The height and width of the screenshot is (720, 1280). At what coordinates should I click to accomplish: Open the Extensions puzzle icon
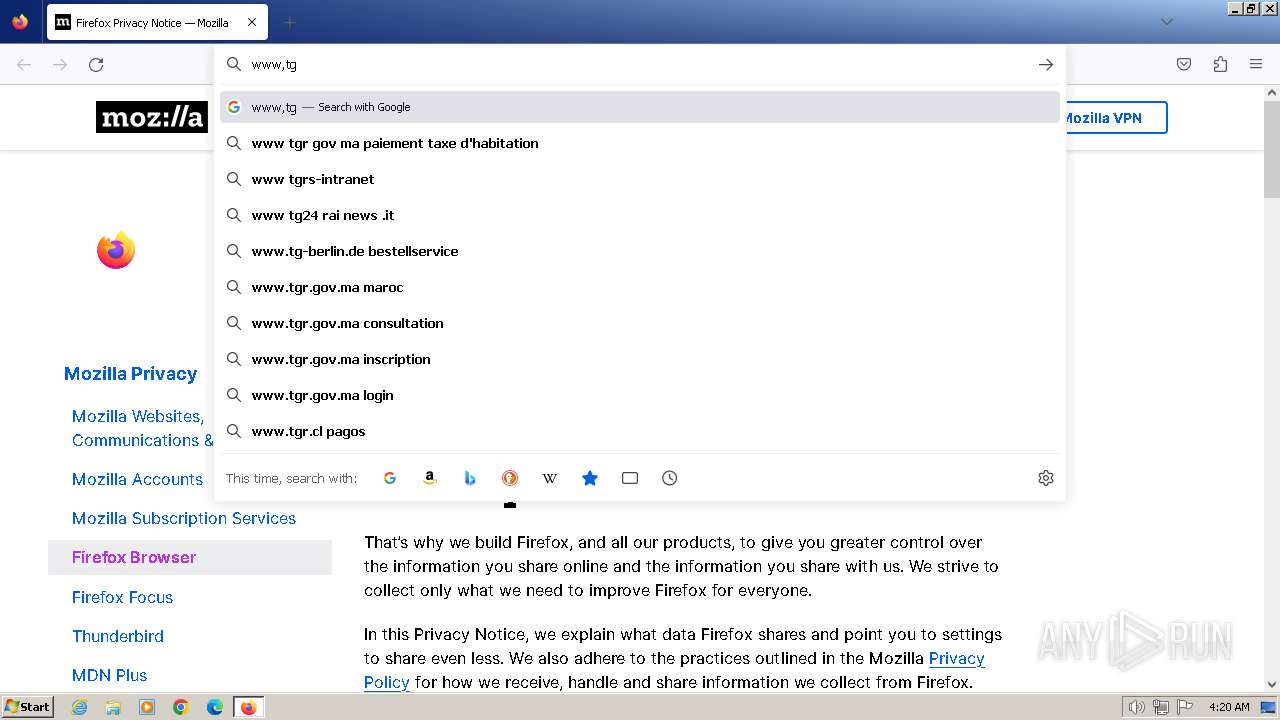coord(1220,65)
